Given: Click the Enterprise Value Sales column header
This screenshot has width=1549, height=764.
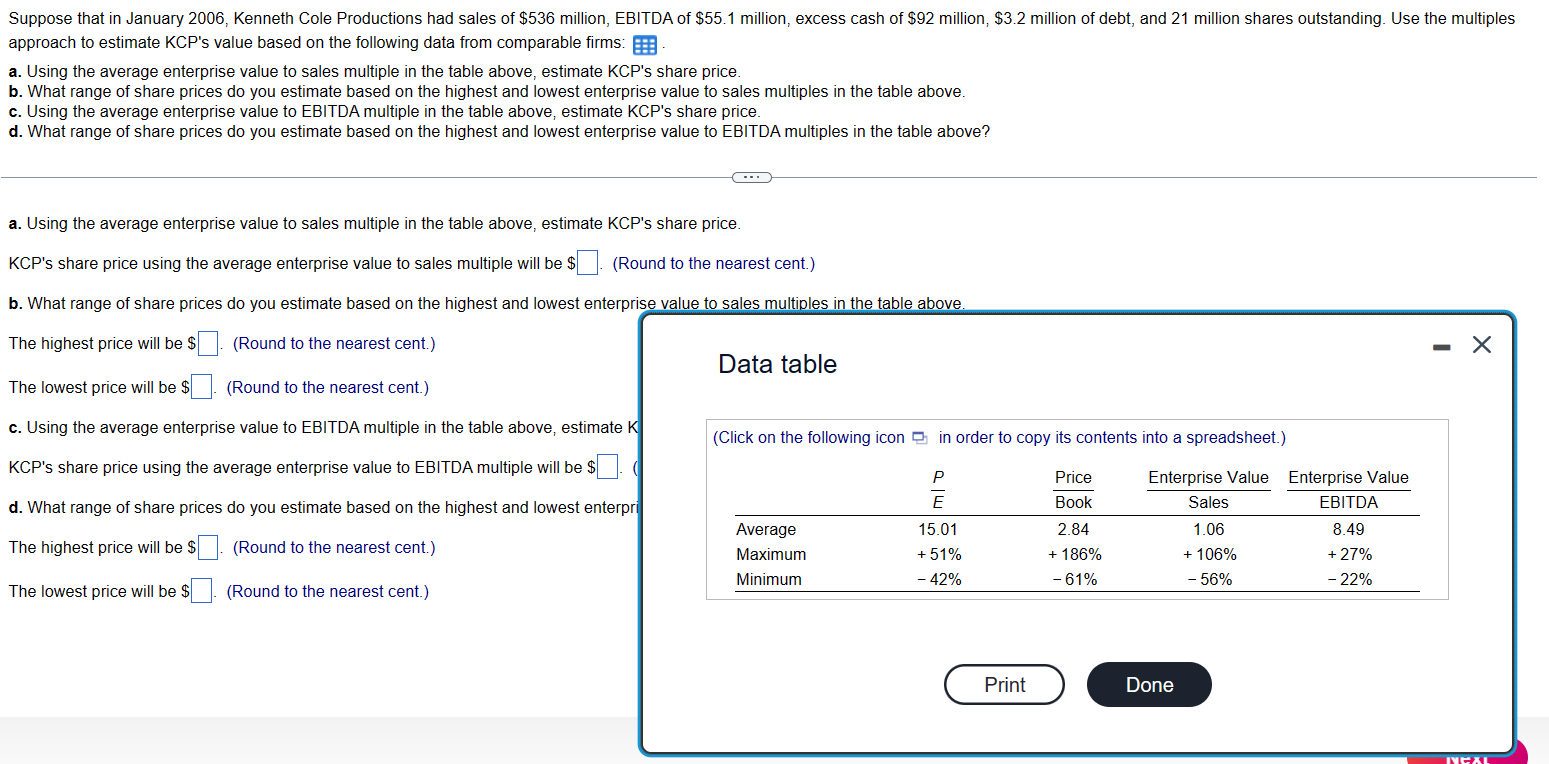Looking at the screenshot, I should click(1208, 489).
